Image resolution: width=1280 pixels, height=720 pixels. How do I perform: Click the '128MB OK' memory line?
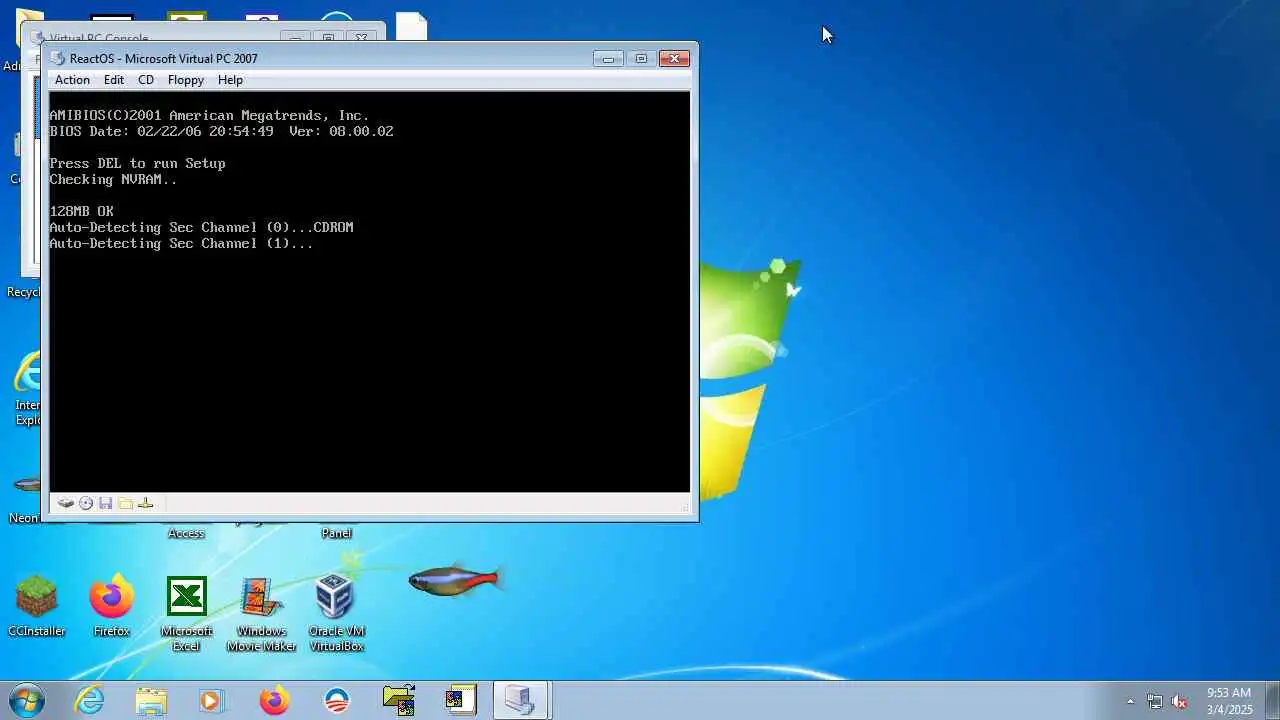point(81,211)
